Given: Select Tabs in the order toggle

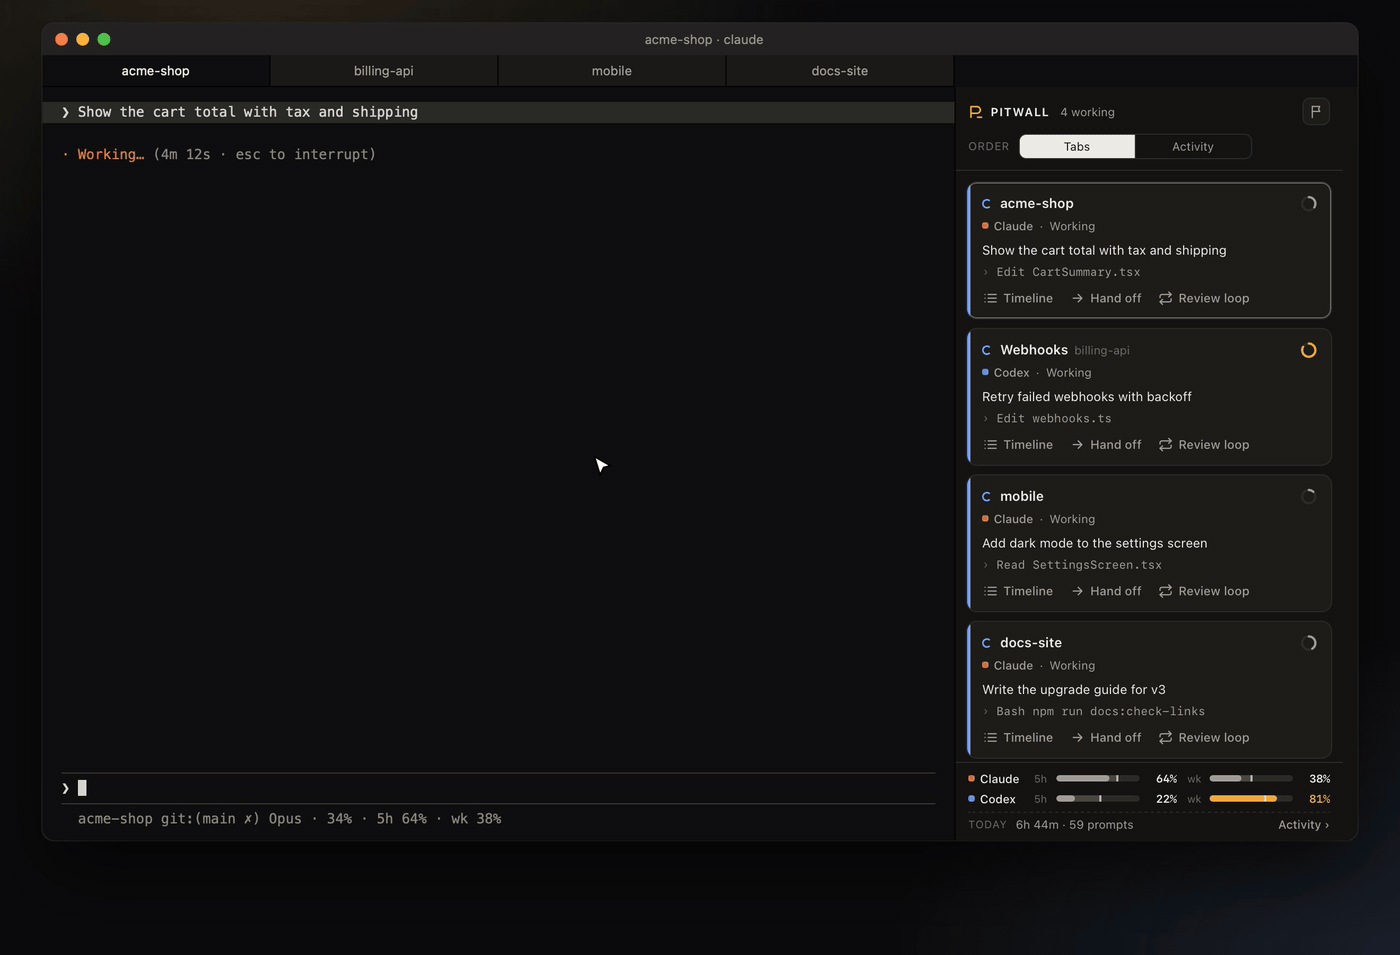Looking at the screenshot, I should [1077, 147].
